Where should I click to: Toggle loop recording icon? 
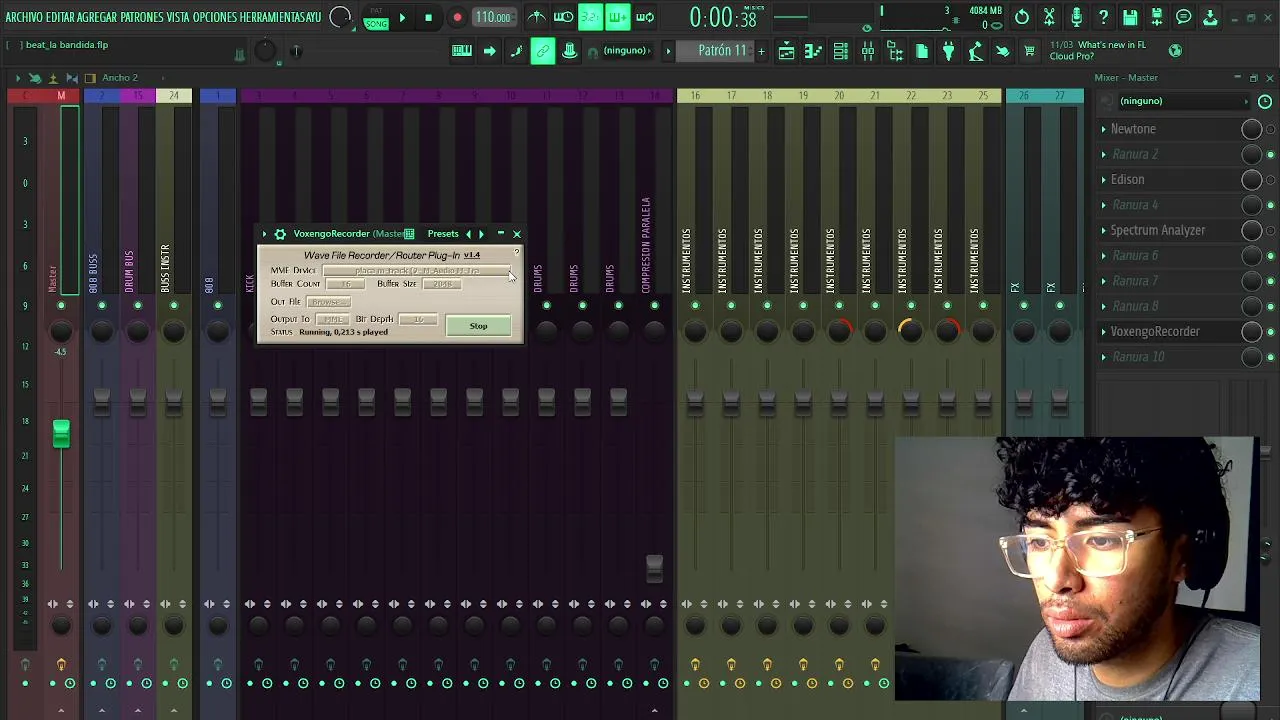[645, 17]
